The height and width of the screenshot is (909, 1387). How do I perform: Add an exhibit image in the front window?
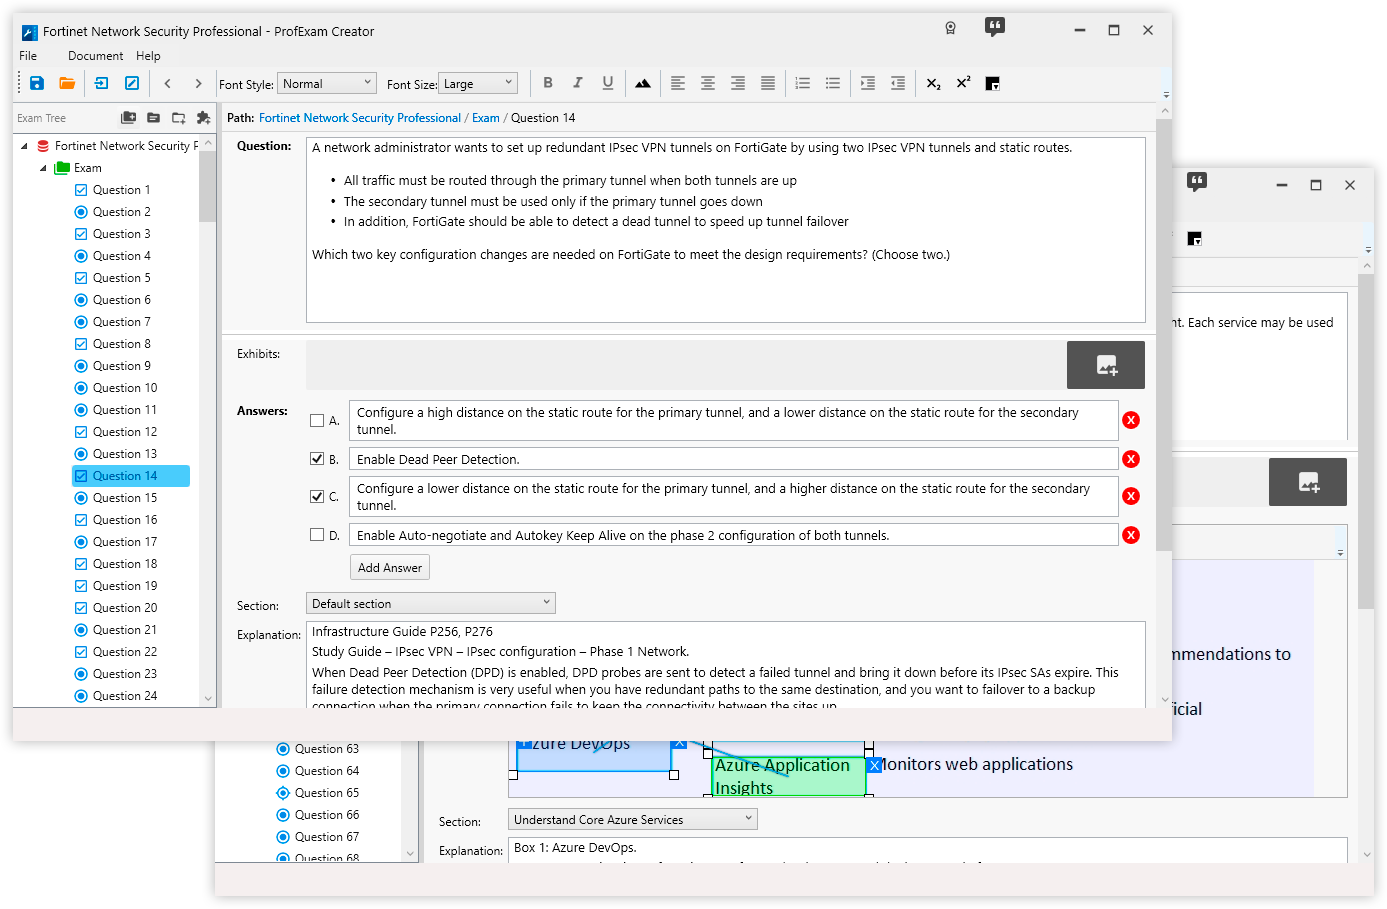[x=1106, y=365]
